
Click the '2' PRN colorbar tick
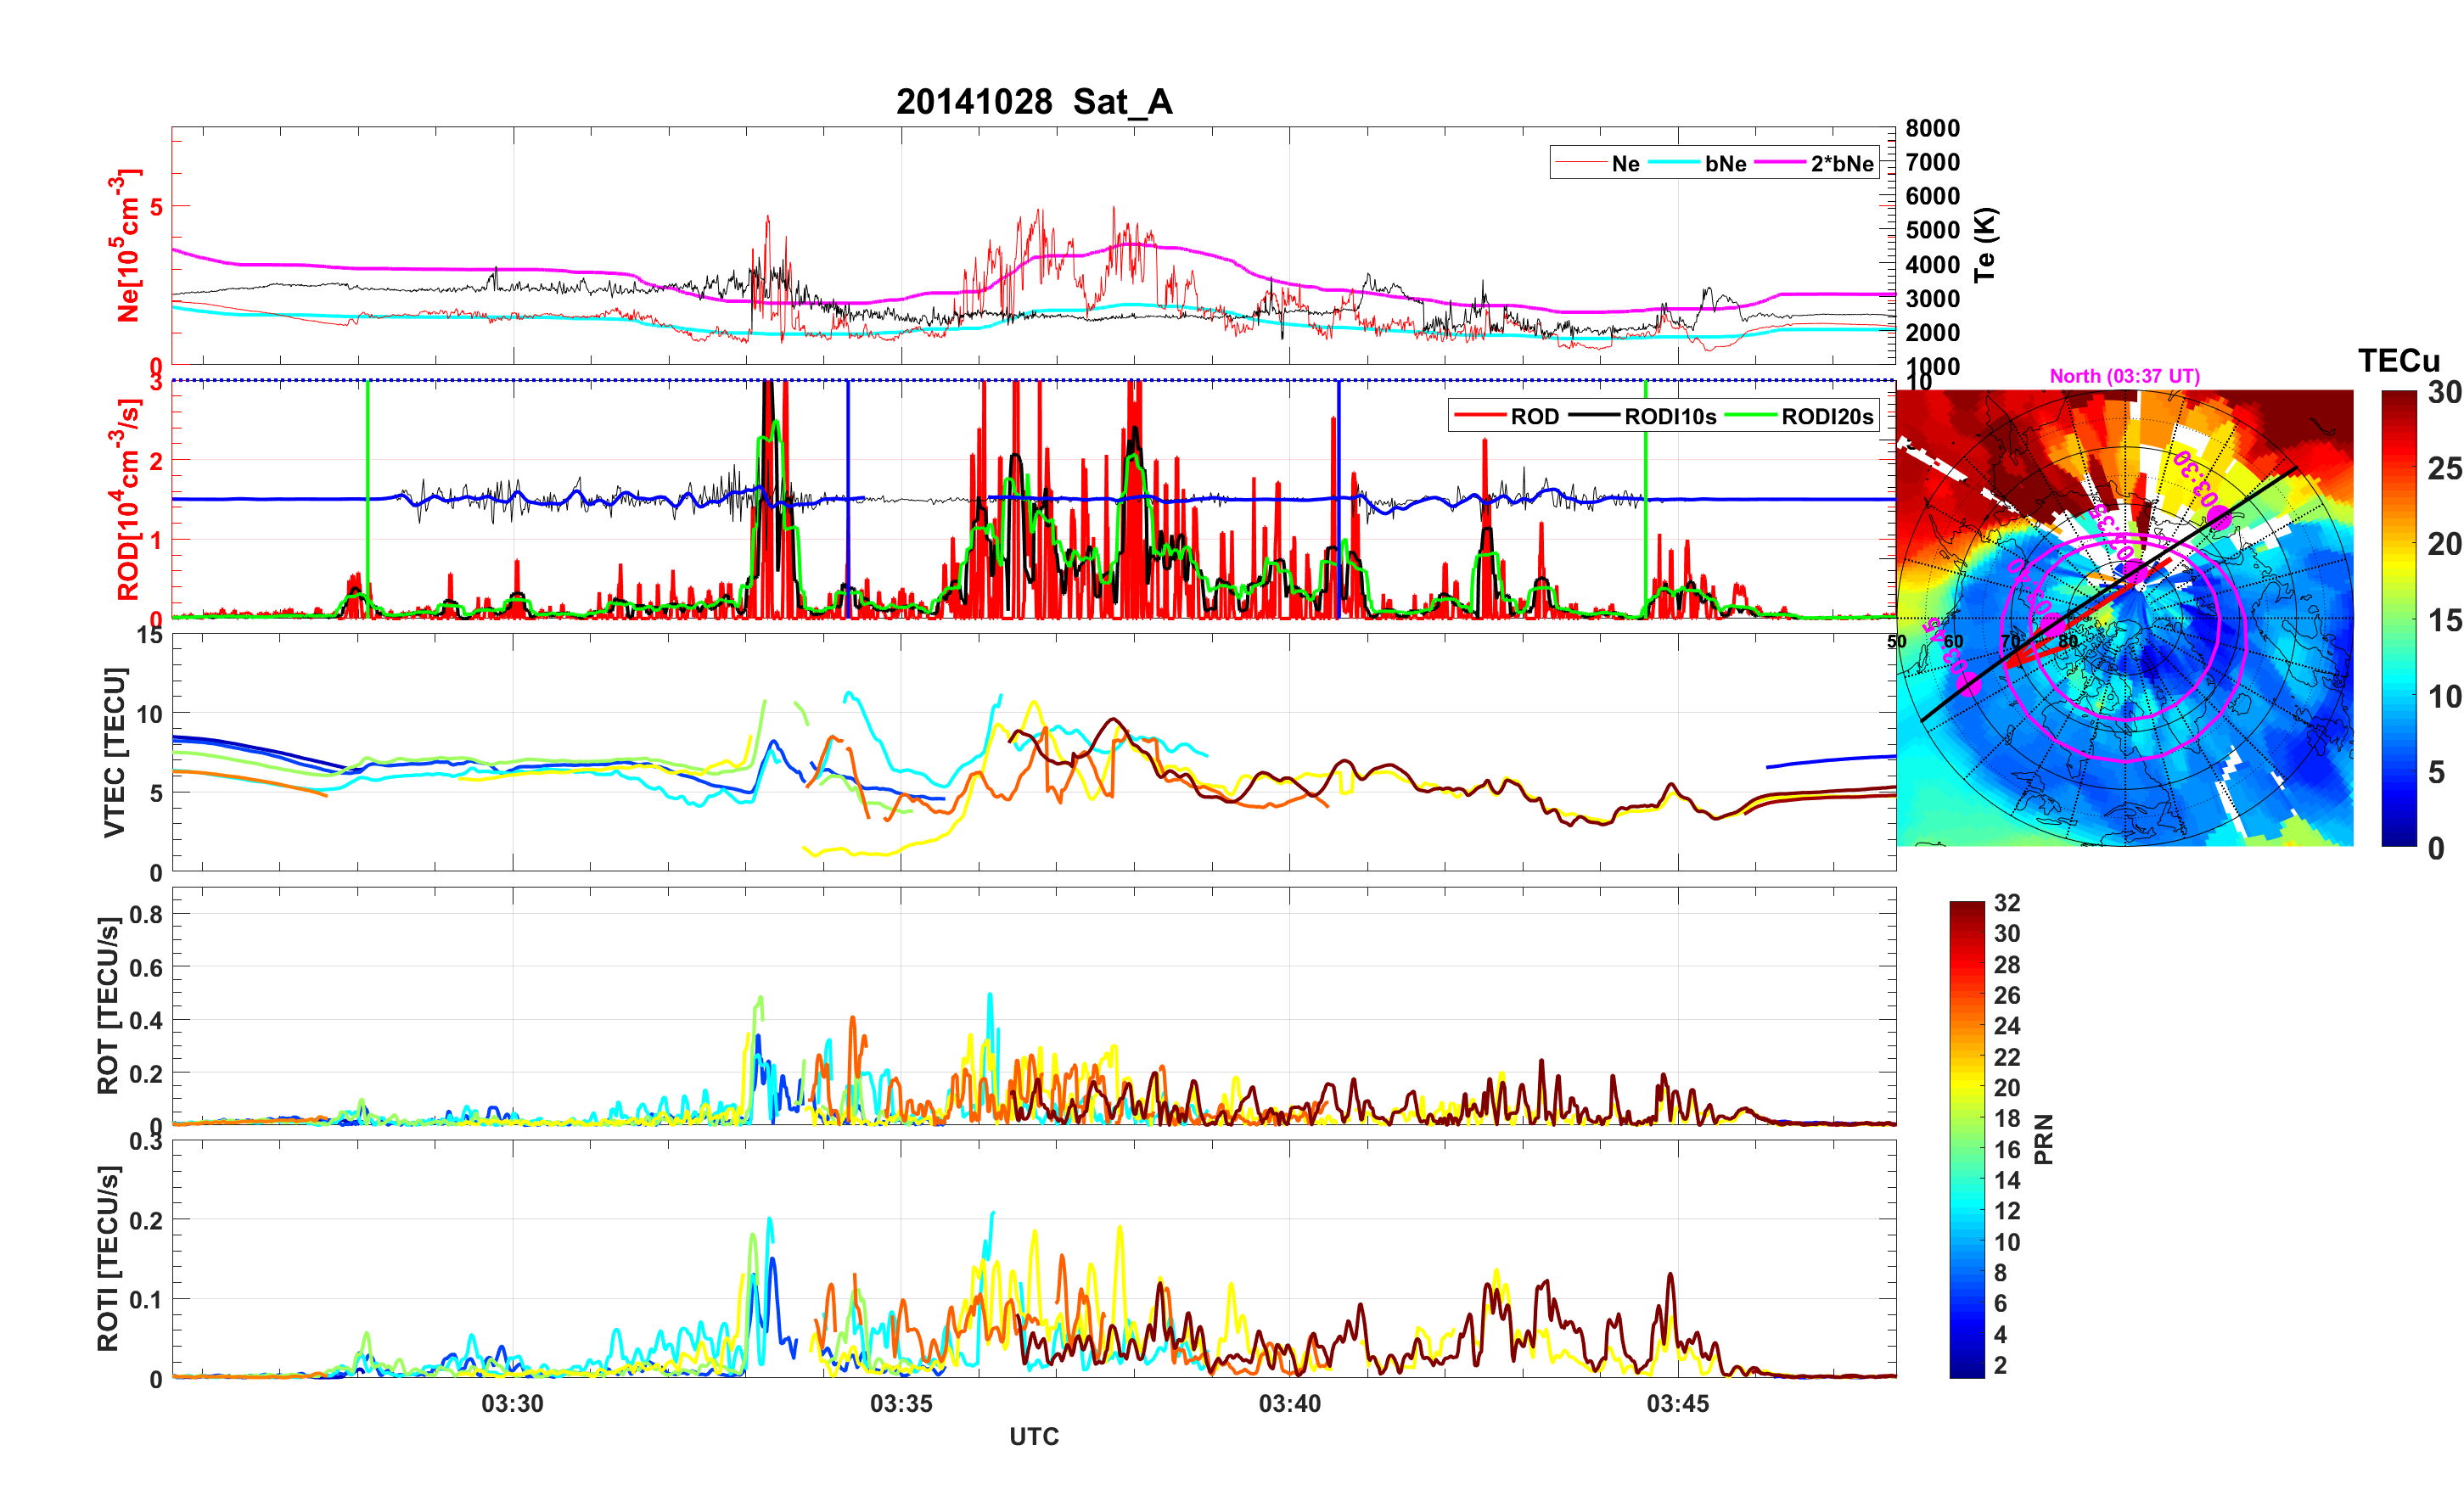[x=2000, y=1365]
